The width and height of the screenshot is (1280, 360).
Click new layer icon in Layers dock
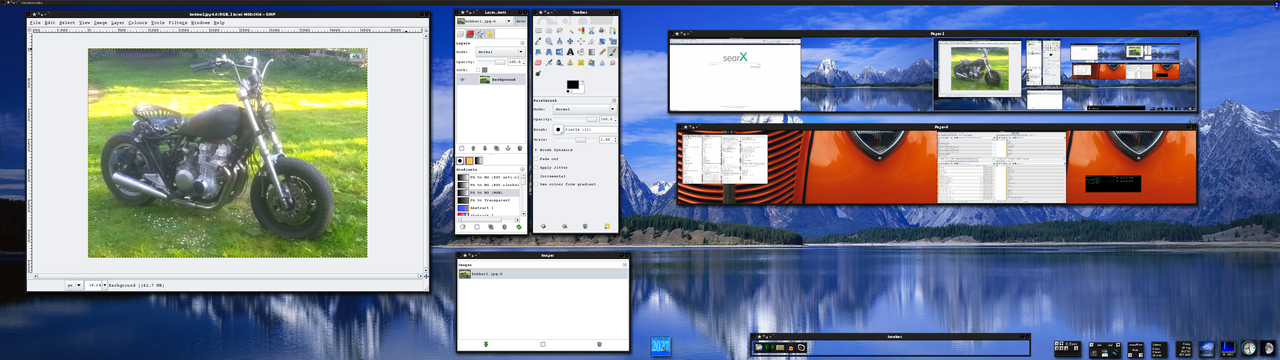click(461, 148)
